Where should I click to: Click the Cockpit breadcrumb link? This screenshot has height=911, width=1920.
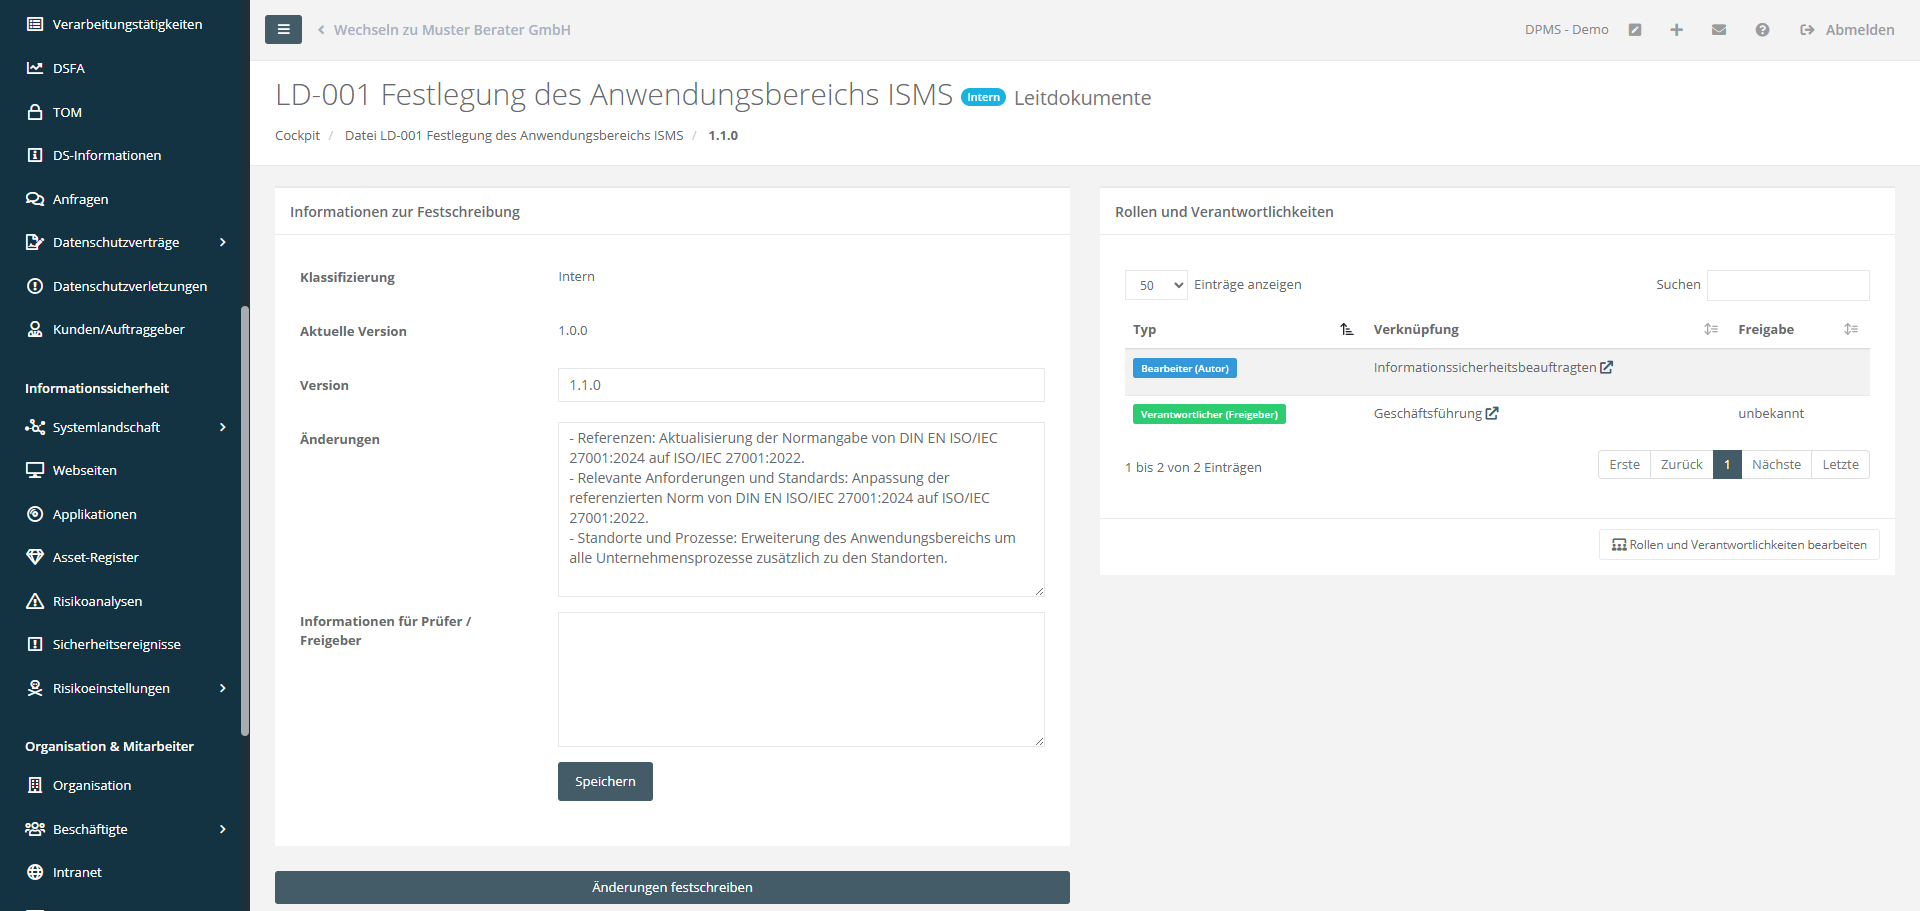[x=297, y=135]
